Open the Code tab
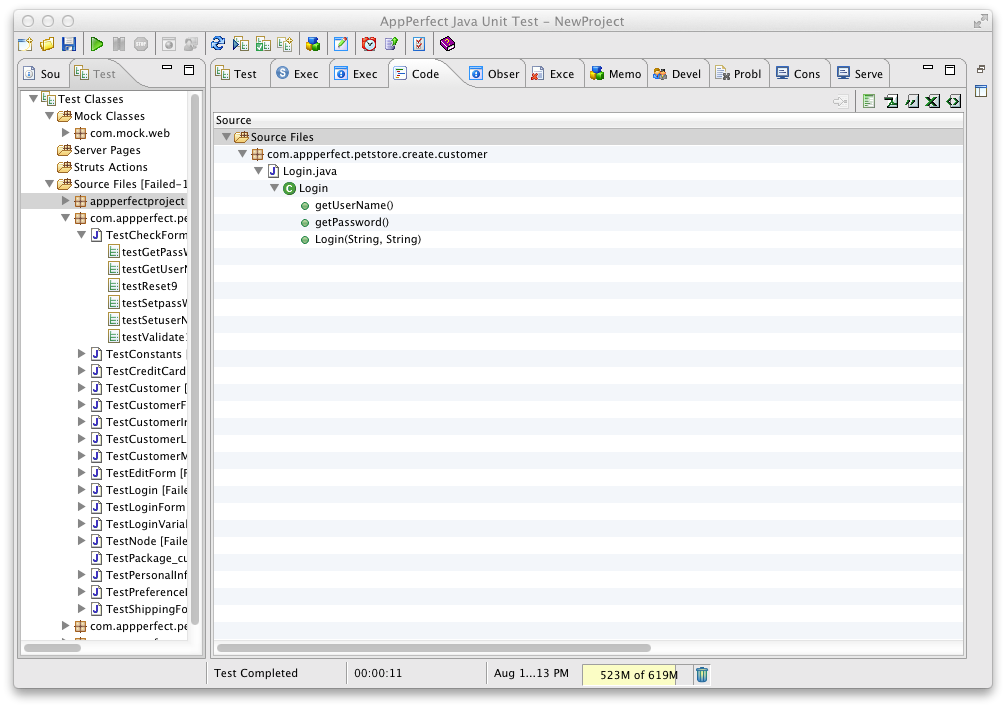The width and height of the screenshot is (1006, 708). pyautogui.click(x=418, y=74)
